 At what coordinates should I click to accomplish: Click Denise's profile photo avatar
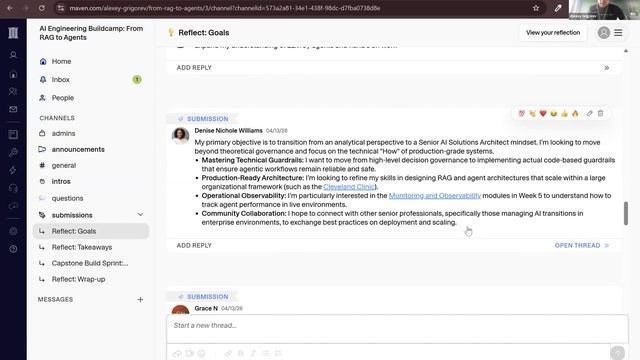point(180,136)
